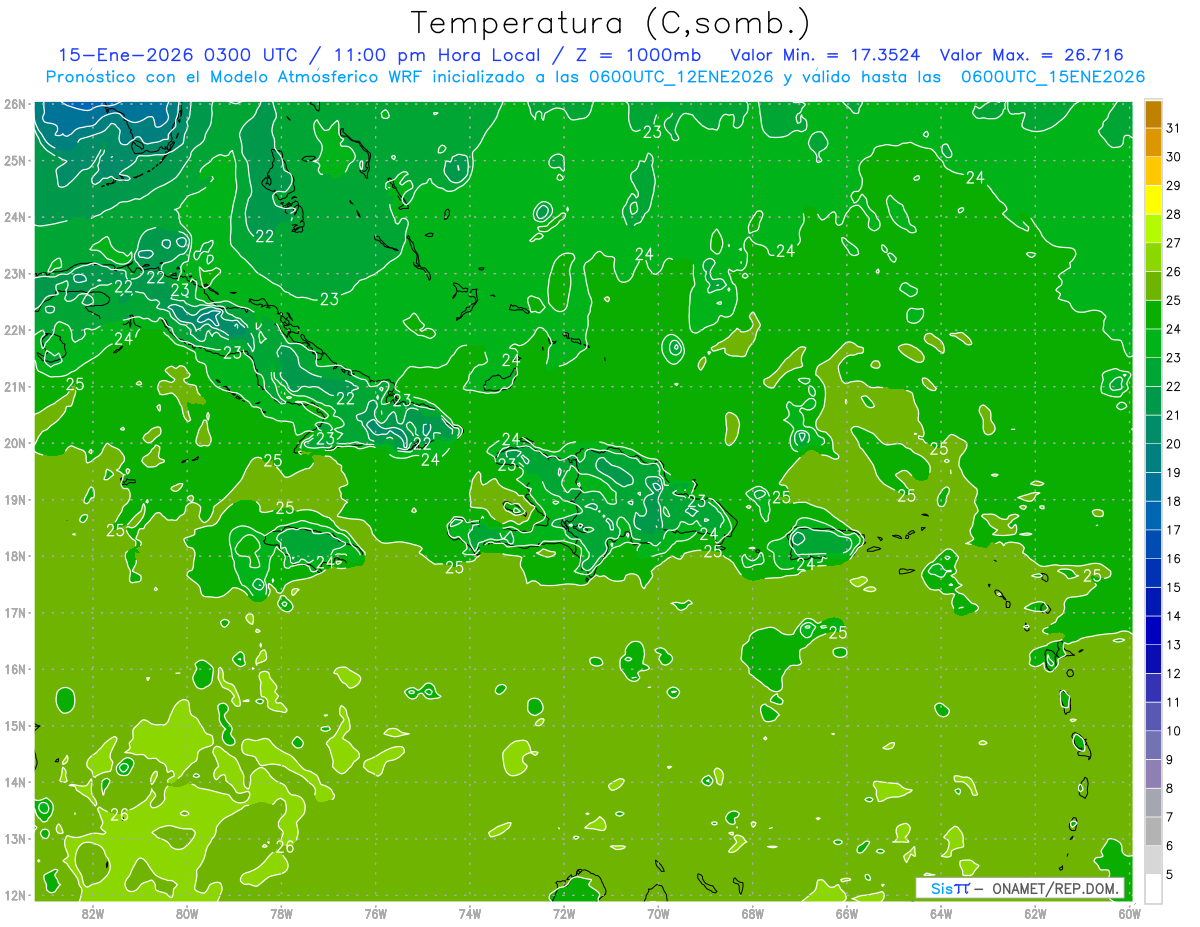Click the purple legend swatch between 9 and 10
1200x927 pixels.
pyautogui.click(x=1153, y=745)
